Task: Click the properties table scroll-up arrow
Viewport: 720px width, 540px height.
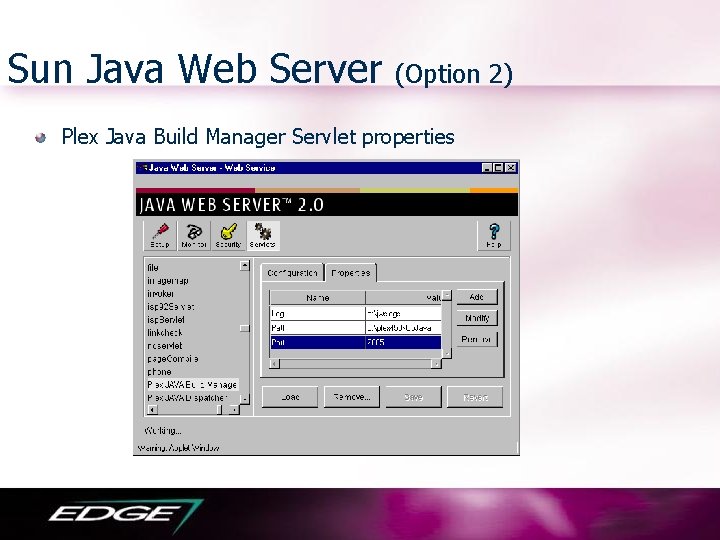Action: [447, 295]
